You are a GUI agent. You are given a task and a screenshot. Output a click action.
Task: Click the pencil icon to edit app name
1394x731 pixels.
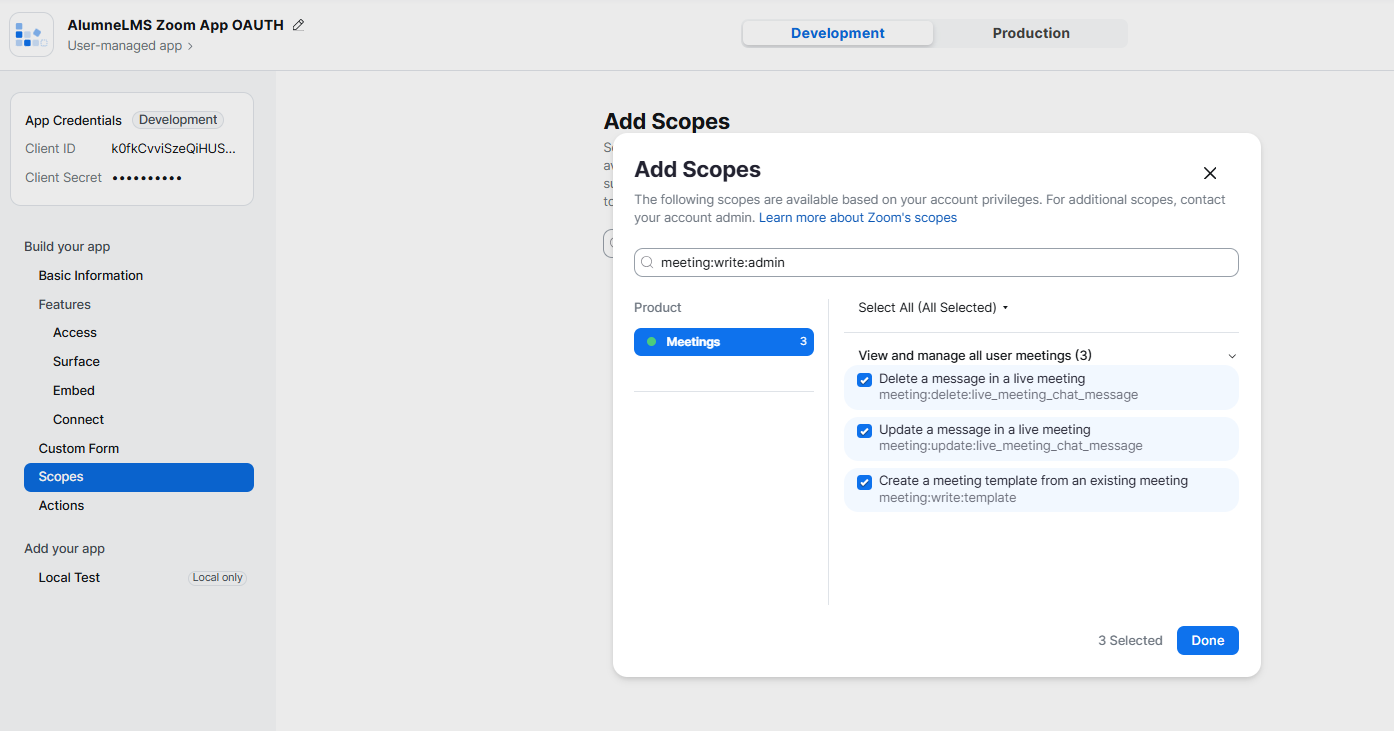pyautogui.click(x=298, y=25)
